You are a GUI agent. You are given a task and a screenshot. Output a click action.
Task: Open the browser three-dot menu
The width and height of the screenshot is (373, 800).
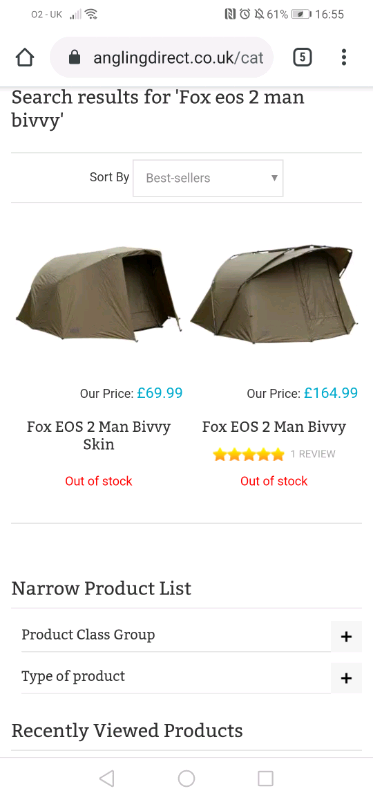(x=344, y=58)
